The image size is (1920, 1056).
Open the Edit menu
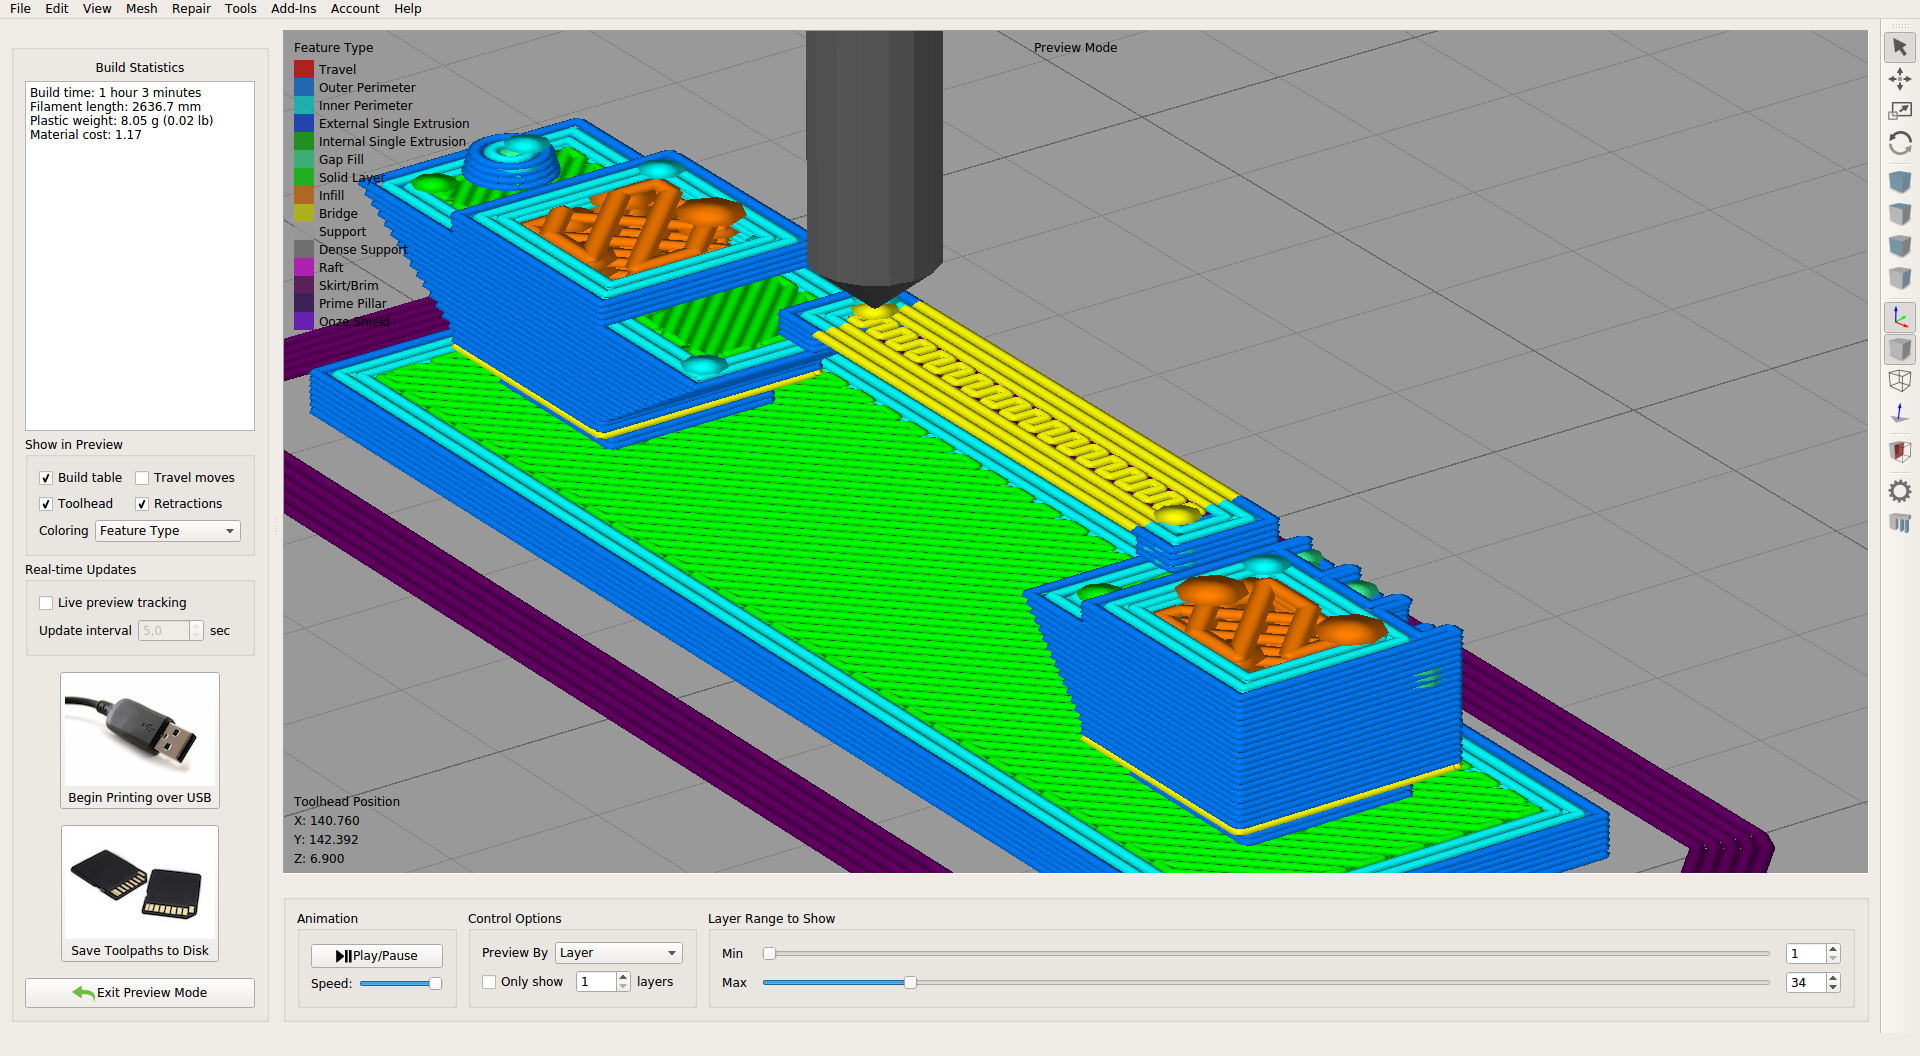[57, 9]
